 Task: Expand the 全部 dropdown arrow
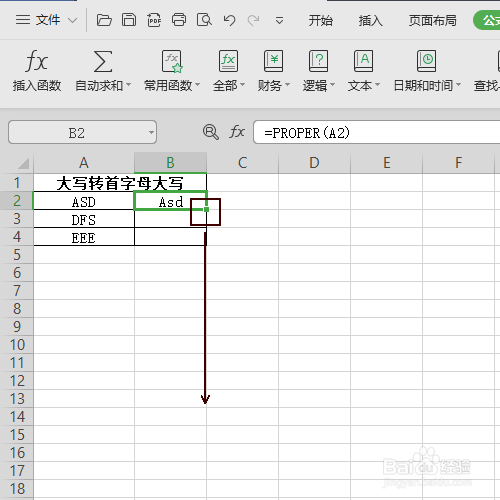[x=242, y=85]
